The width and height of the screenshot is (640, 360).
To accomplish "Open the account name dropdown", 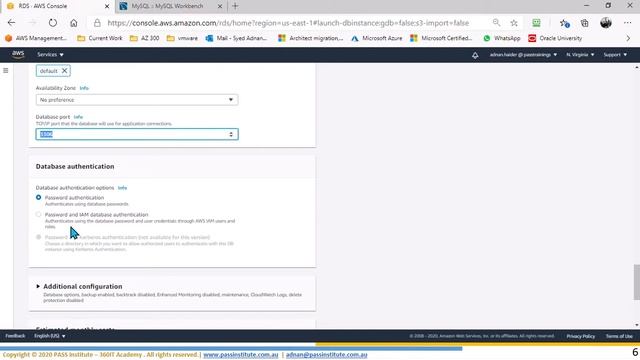I will click(523, 54).
